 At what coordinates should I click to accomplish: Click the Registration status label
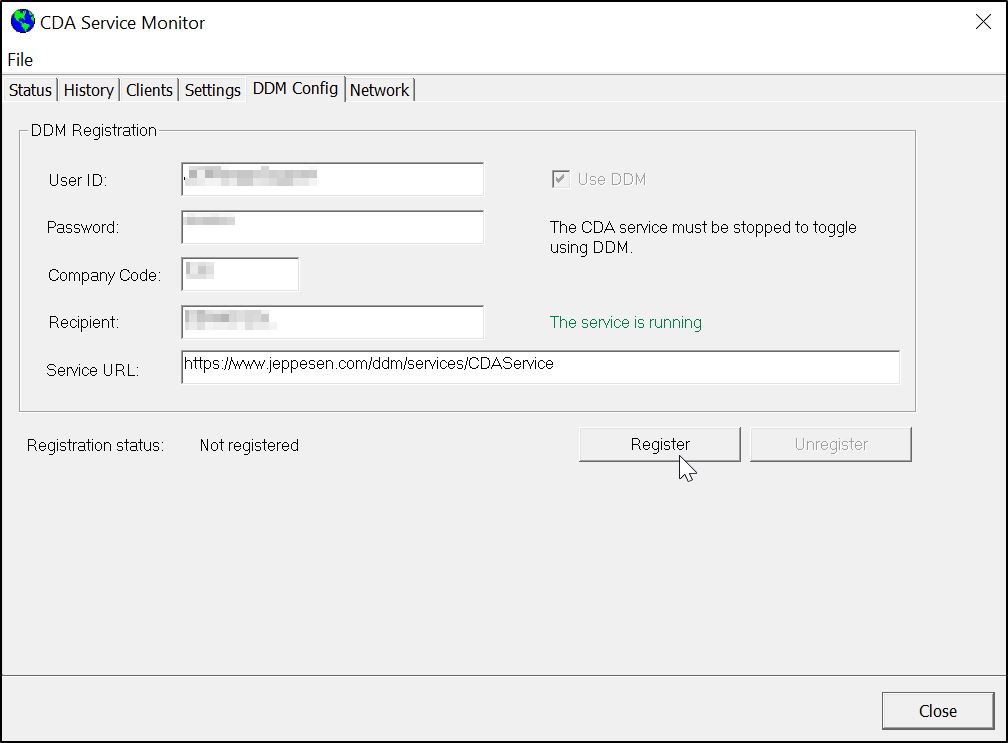[95, 445]
